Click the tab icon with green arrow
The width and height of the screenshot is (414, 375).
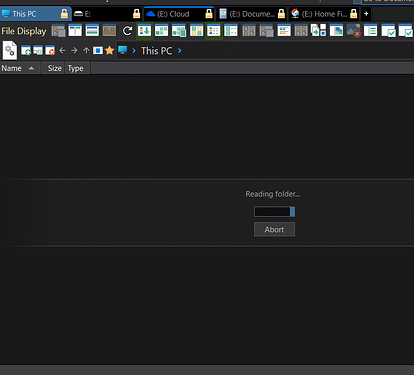tap(38, 50)
